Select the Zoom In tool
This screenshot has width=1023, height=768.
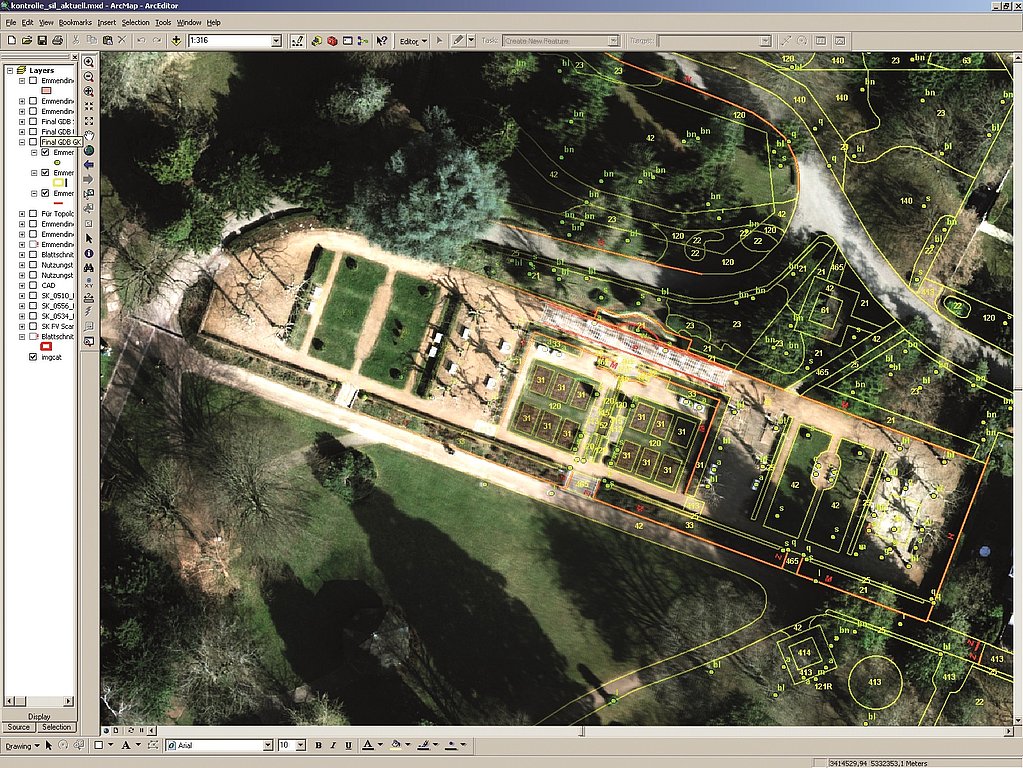pyautogui.click(x=89, y=62)
